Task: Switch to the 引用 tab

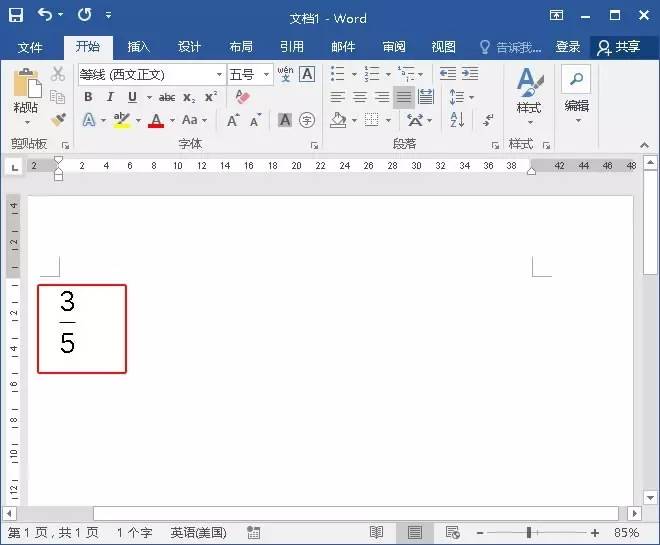Action: [x=292, y=47]
